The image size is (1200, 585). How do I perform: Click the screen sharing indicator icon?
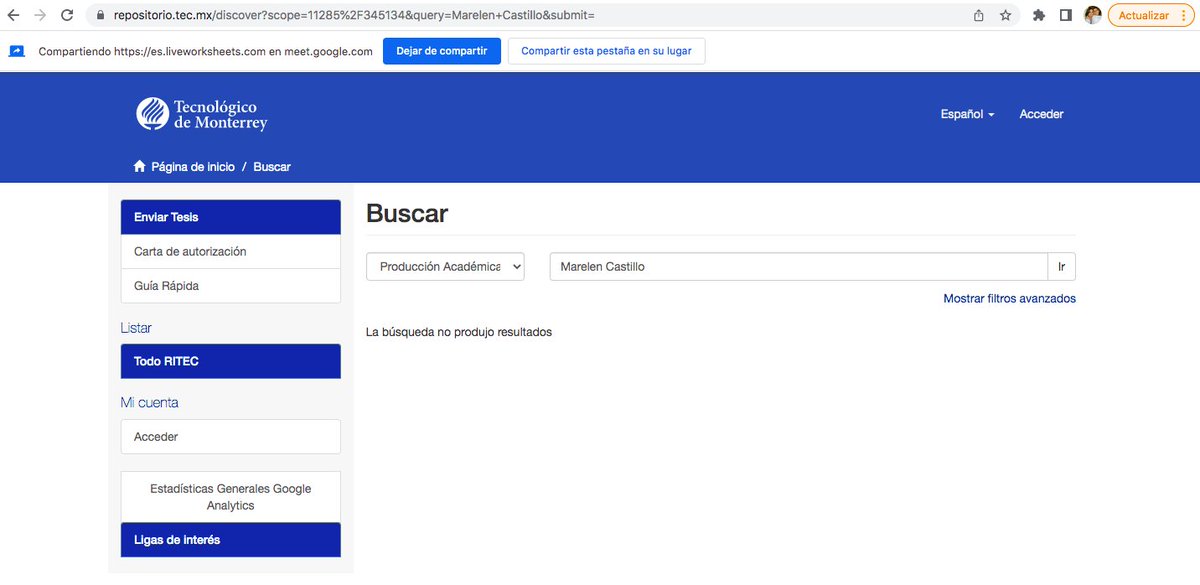point(17,51)
